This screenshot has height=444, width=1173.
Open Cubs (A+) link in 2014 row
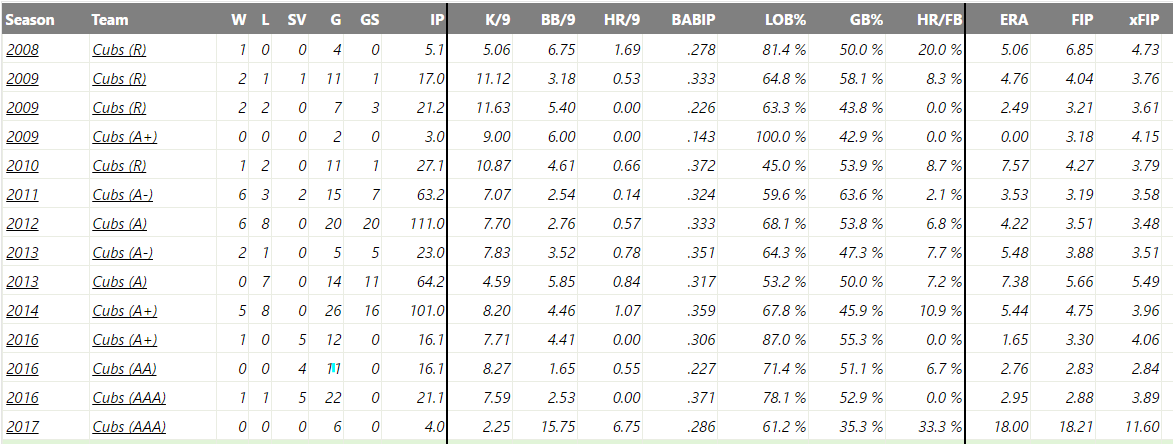coord(124,311)
